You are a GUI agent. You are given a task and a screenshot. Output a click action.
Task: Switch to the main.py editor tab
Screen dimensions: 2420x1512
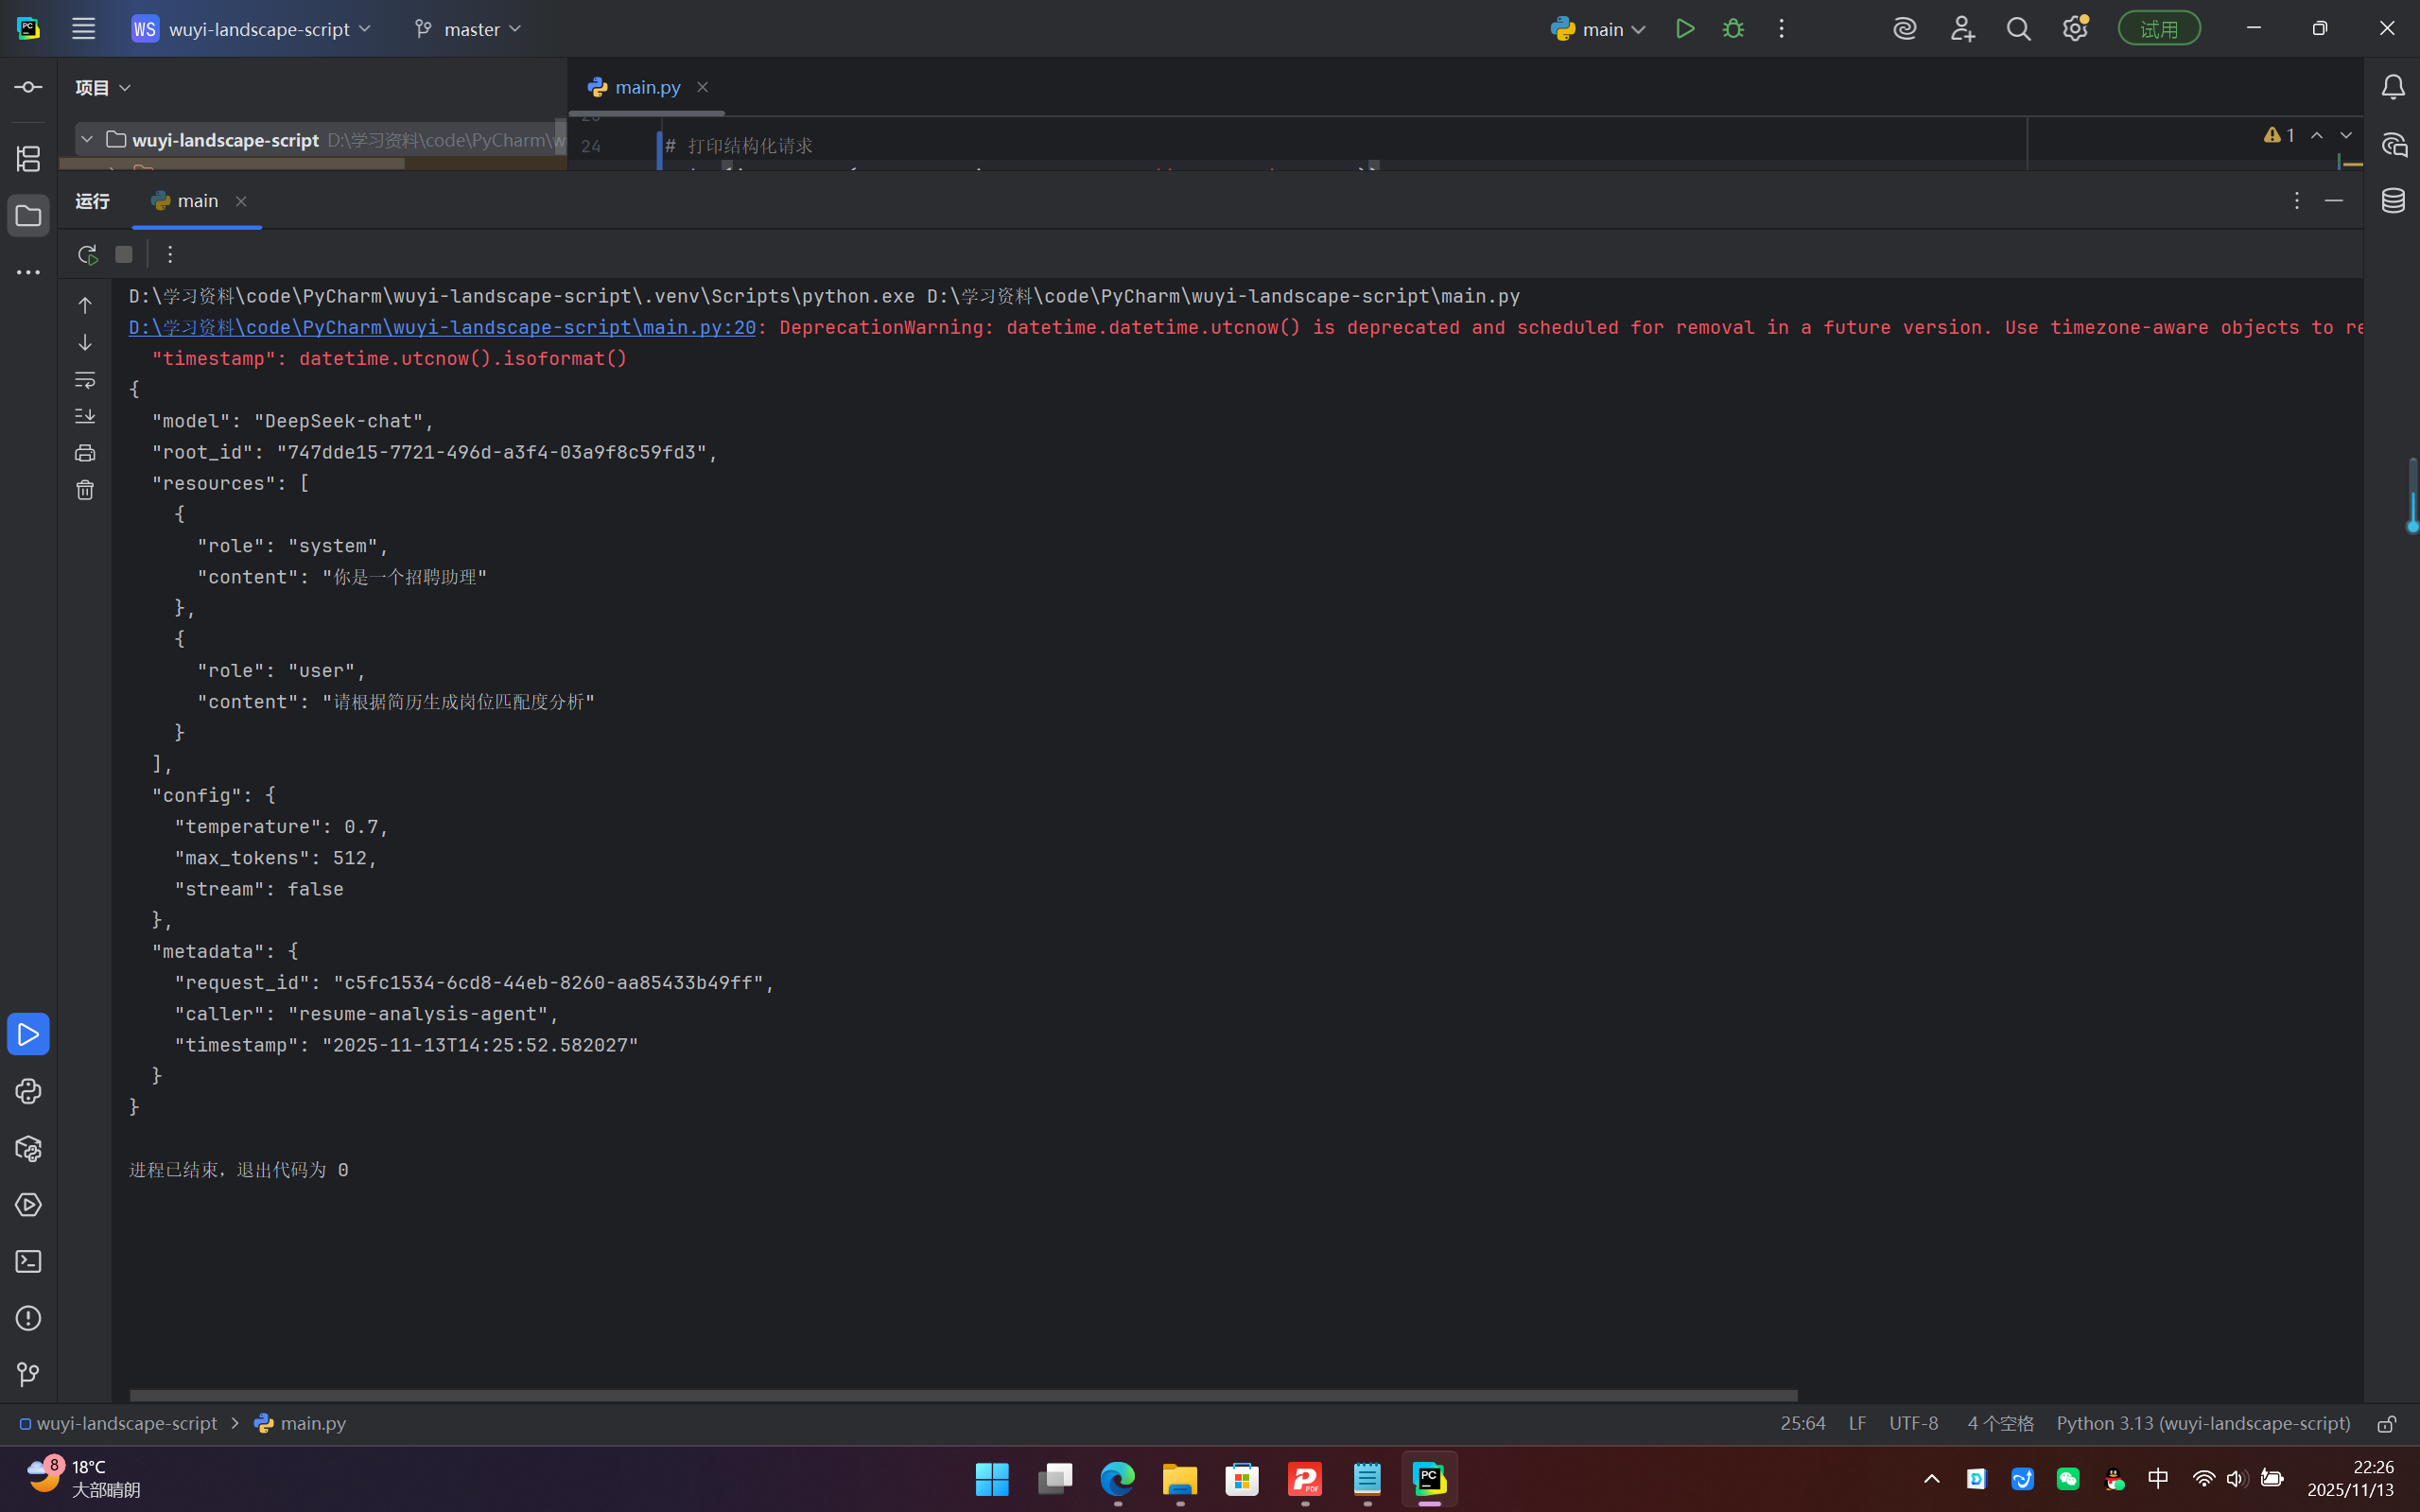[647, 87]
